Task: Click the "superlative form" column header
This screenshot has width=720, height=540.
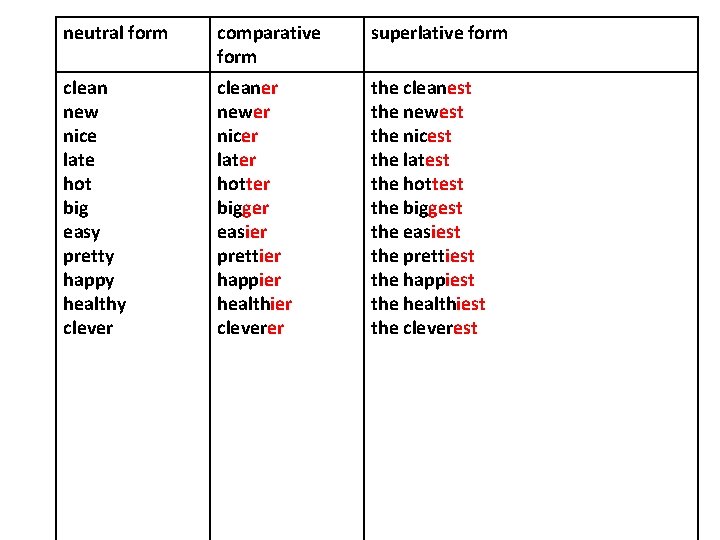Action: [x=439, y=33]
